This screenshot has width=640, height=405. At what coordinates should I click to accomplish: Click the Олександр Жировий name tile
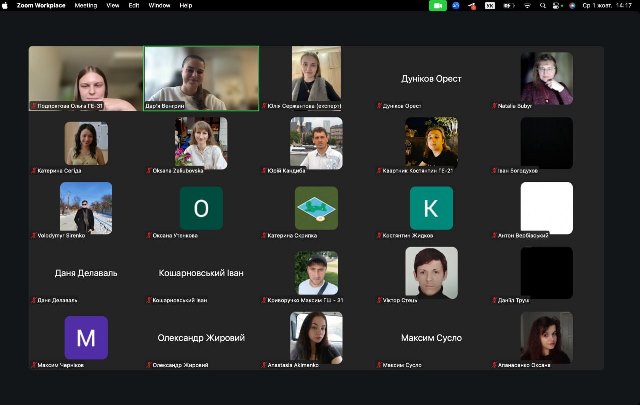(201, 338)
